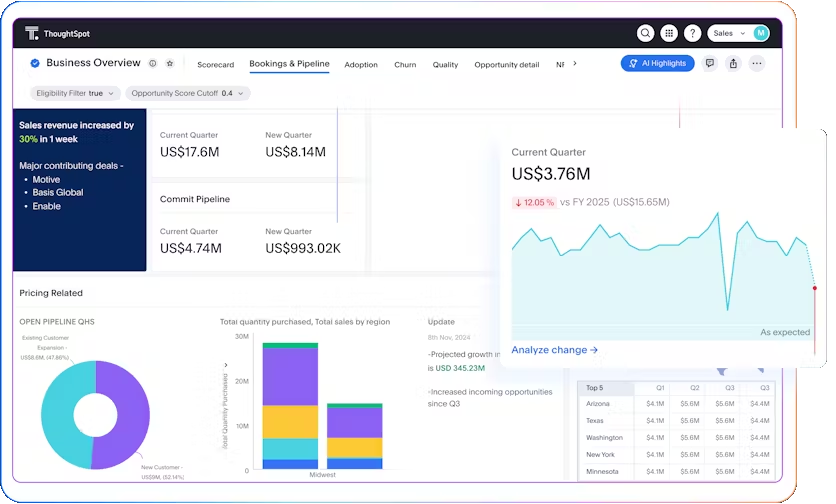Switch to the Churn tab

tap(405, 64)
